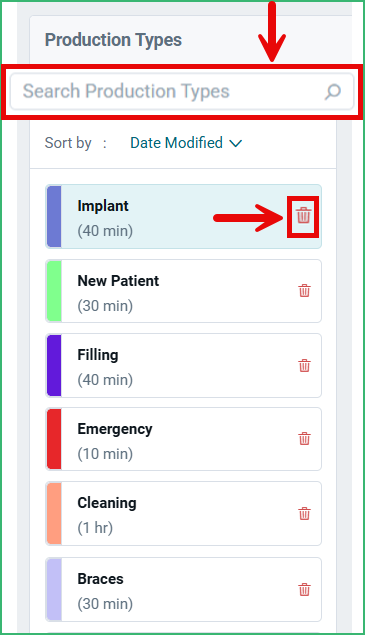Click the lavender Braces color strip
Screen dimensions: 365x635
pos(54,589)
